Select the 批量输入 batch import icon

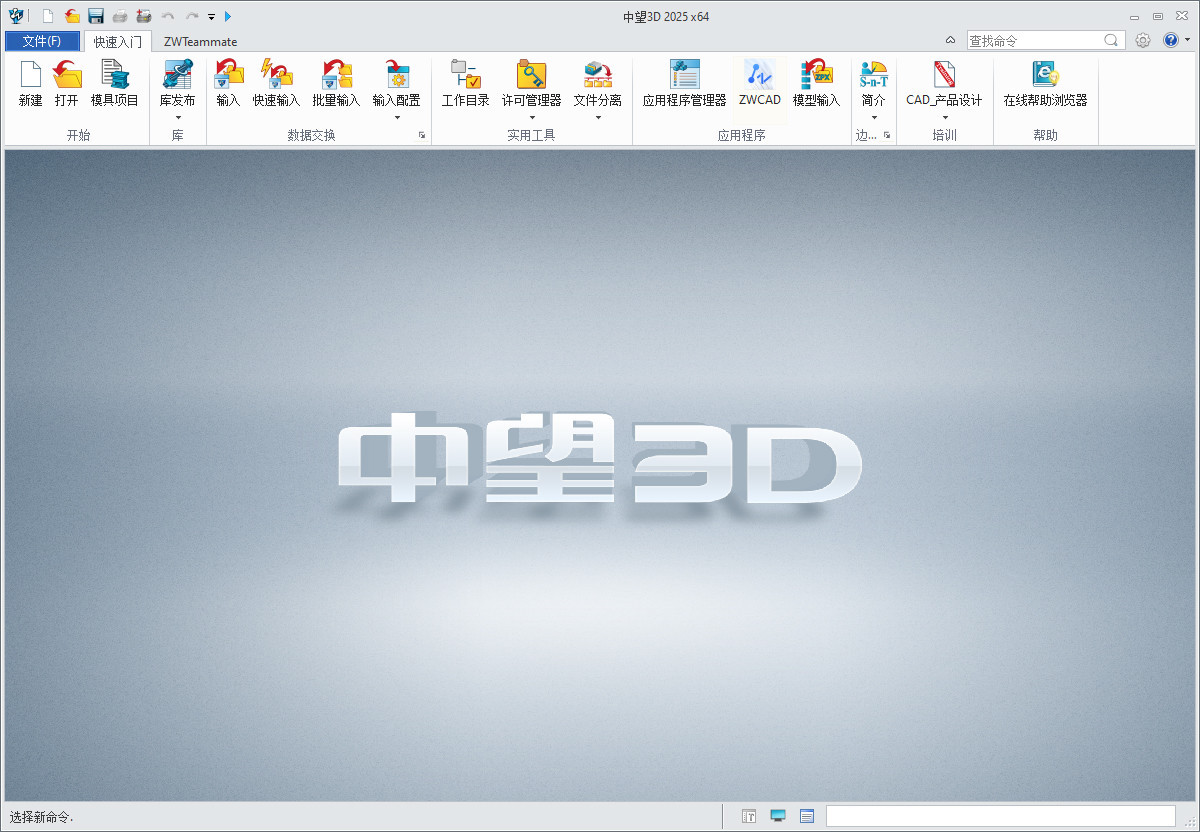[336, 76]
